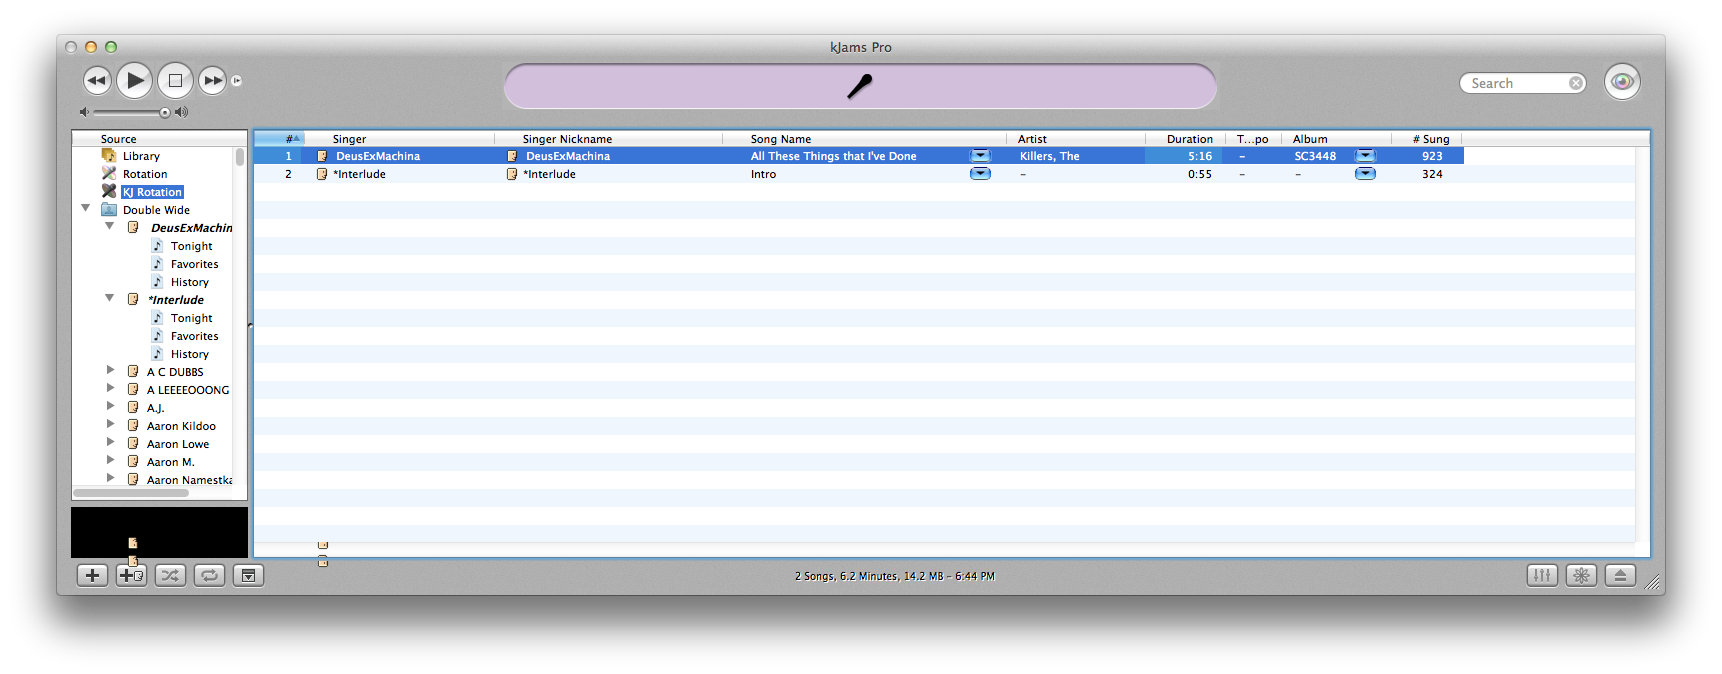Open song dropdown for All These Things

[980, 156]
